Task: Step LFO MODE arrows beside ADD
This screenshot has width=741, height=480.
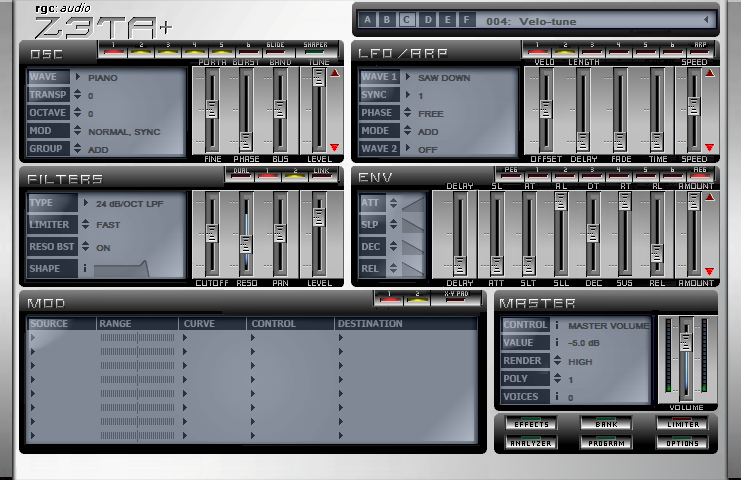Action: point(407,130)
